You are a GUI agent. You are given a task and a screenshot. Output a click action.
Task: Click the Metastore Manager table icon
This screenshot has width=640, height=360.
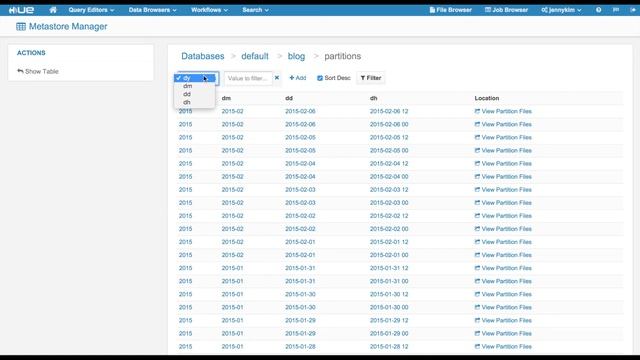coord(21,27)
